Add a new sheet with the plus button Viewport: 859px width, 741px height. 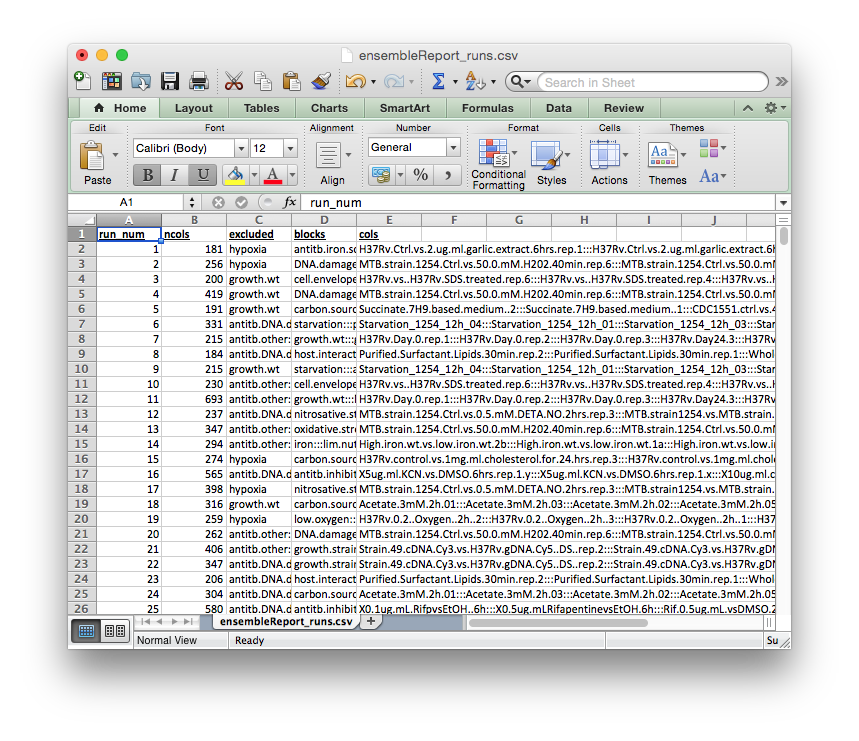pos(370,620)
